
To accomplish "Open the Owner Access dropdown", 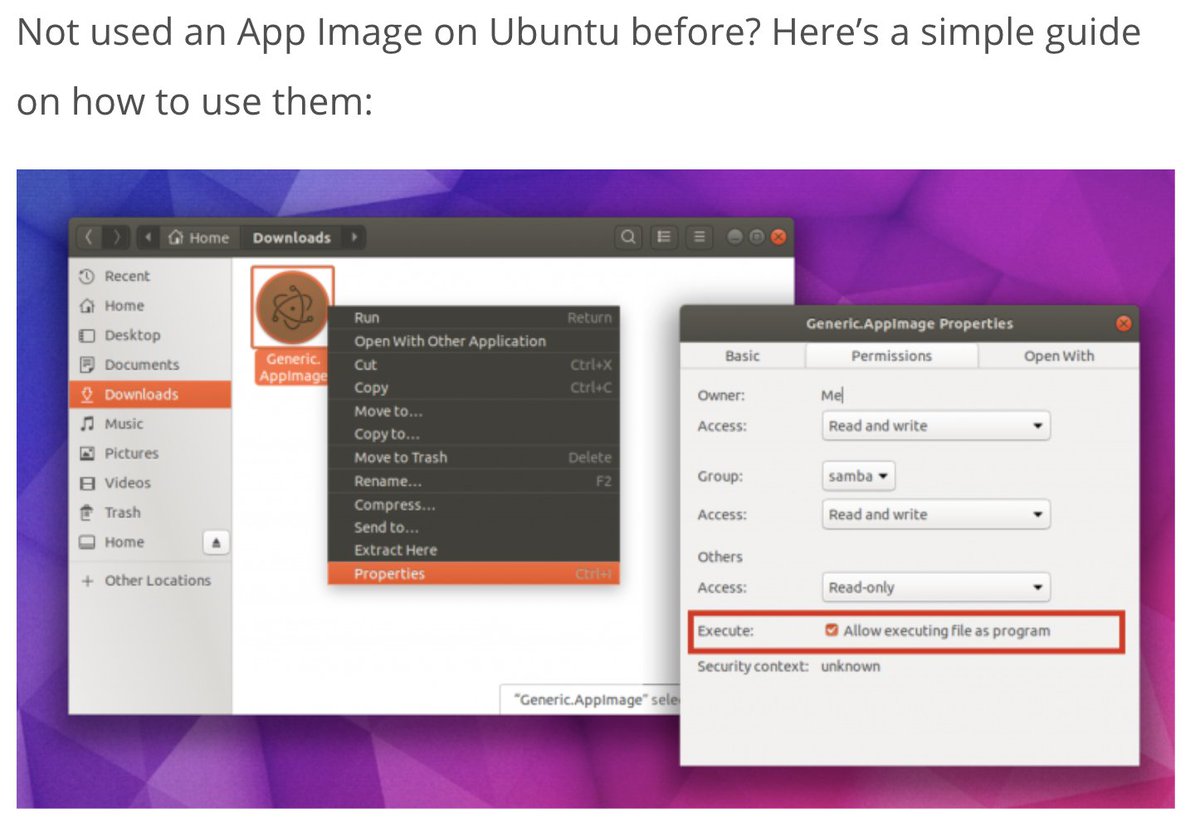I will [935, 426].
